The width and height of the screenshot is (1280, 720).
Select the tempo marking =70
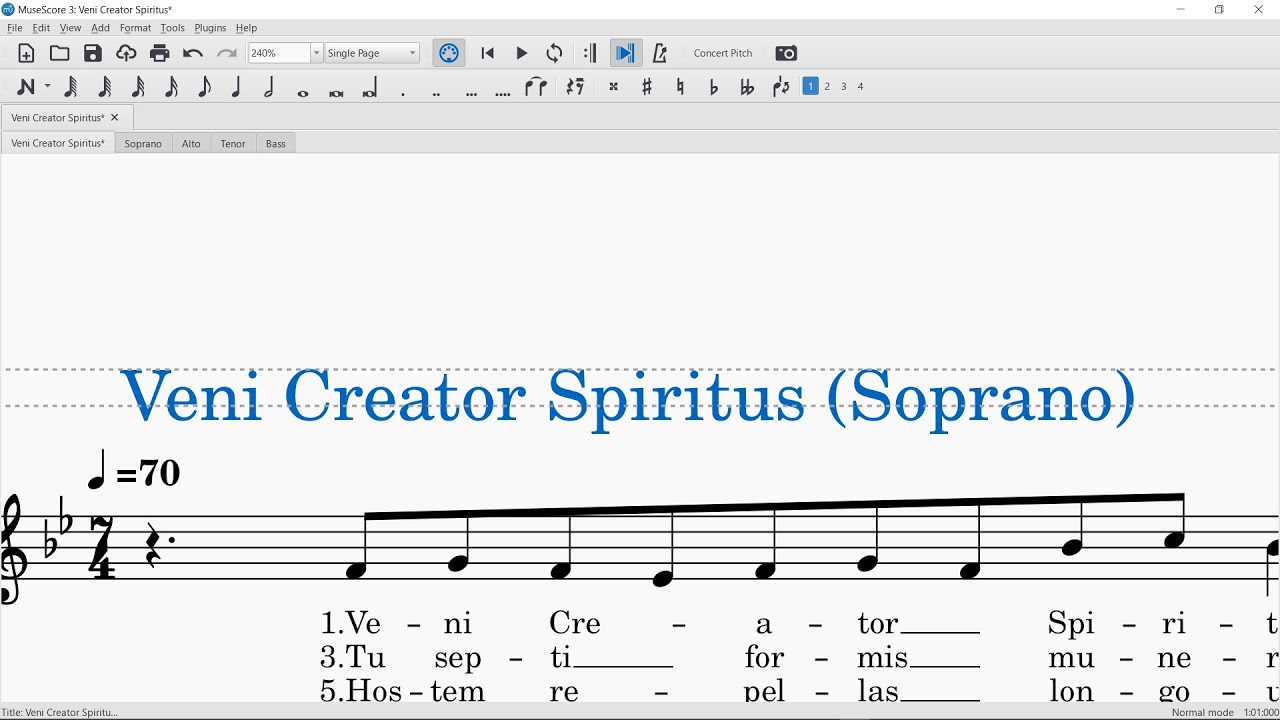[135, 470]
